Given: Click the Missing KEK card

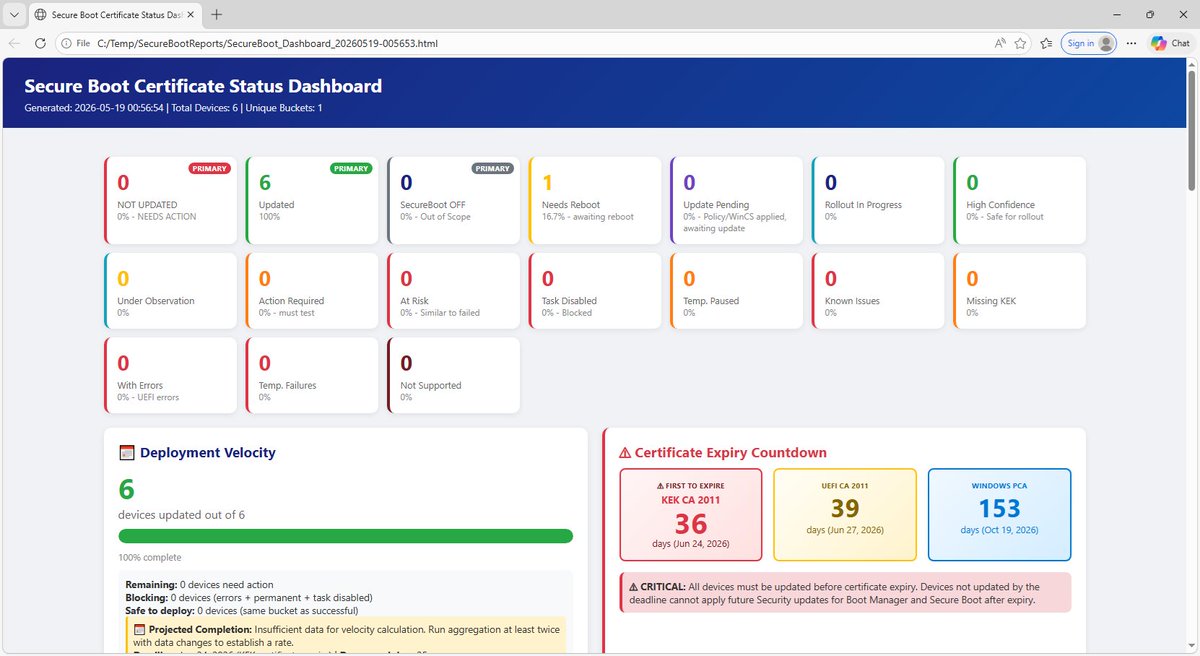Looking at the screenshot, I should coord(1020,290).
